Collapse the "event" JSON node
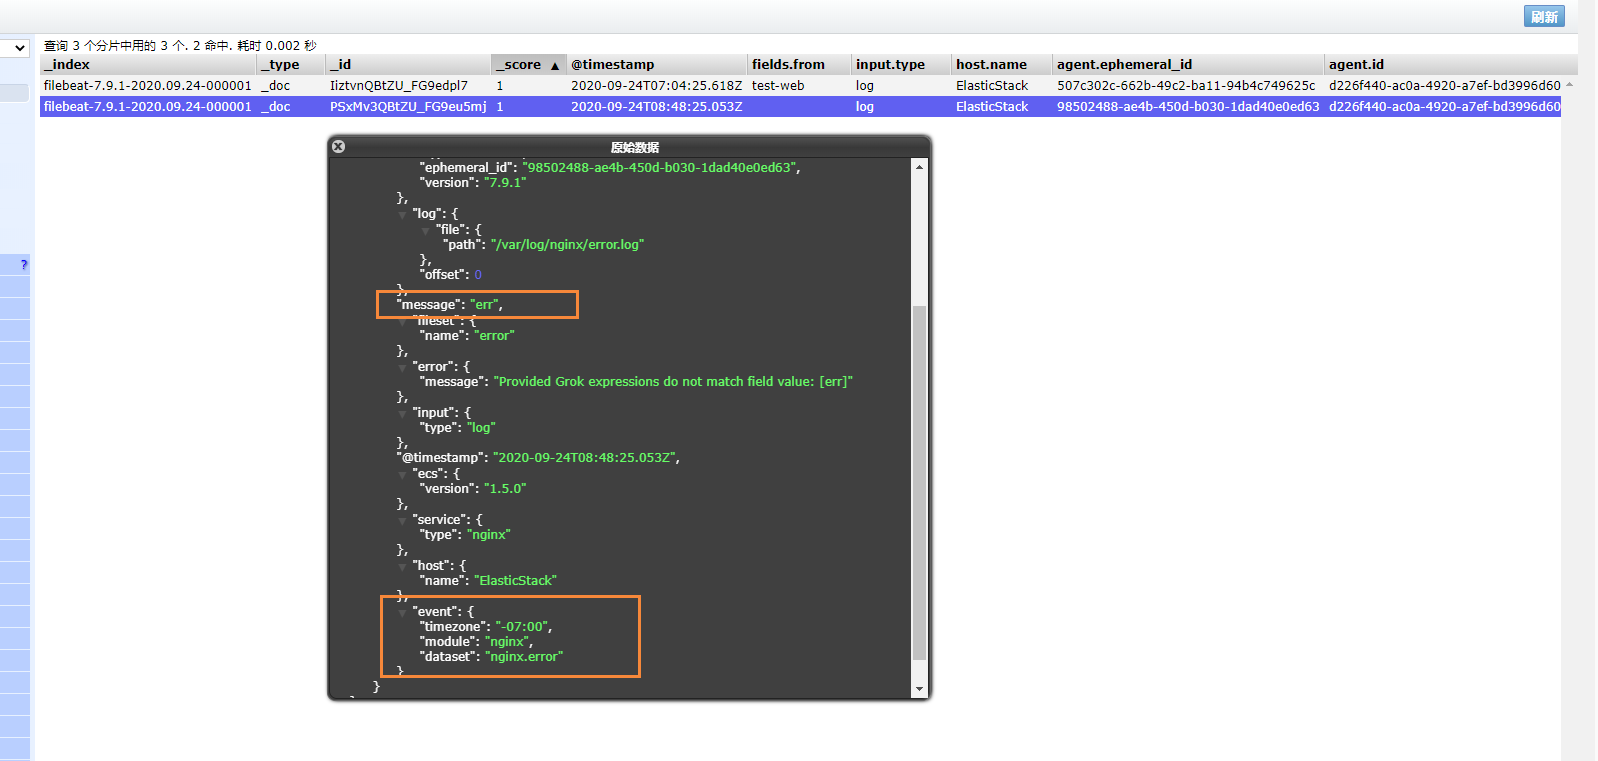Screen dimensions: 1598x761 coord(403,613)
